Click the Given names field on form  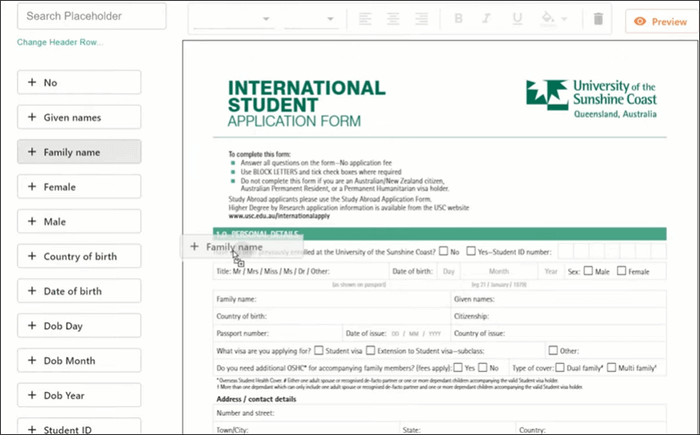point(558,299)
